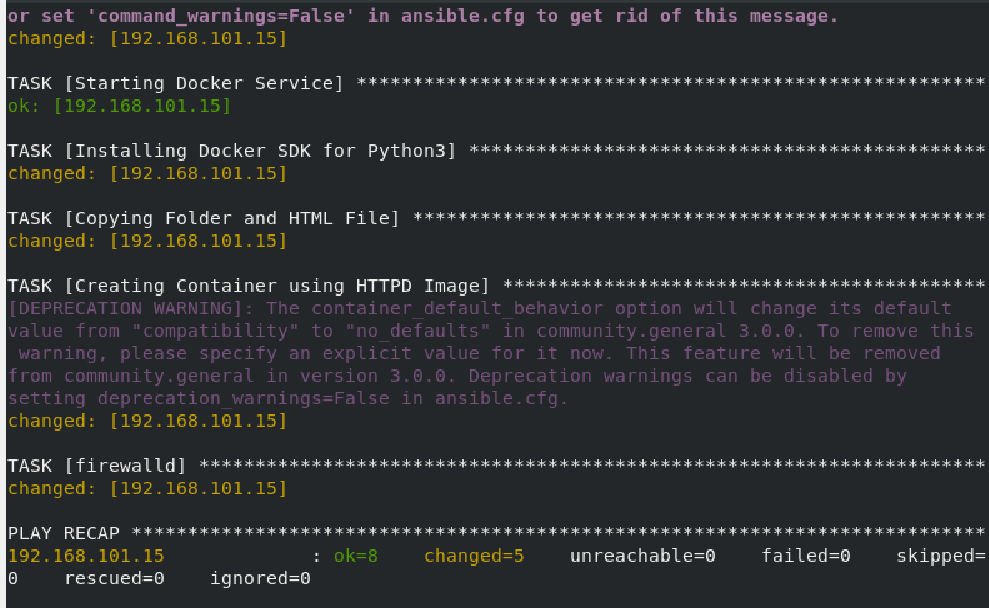The width and height of the screenshot is (989, 608).
Task: Click the 'container_default_behavior' option text
Action: tap(457, 308)
